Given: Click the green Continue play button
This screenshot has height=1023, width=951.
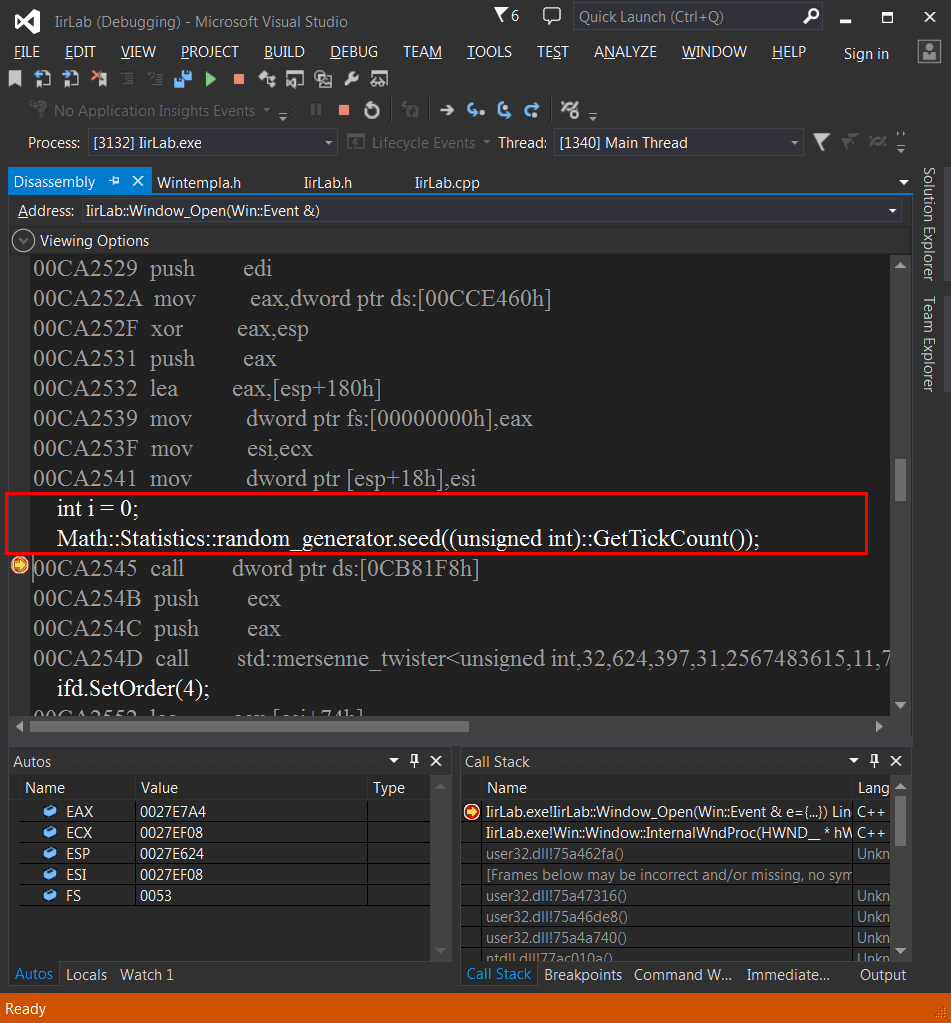Looking at the screenshot, I should pyautogui.click(x=211, y=79).
